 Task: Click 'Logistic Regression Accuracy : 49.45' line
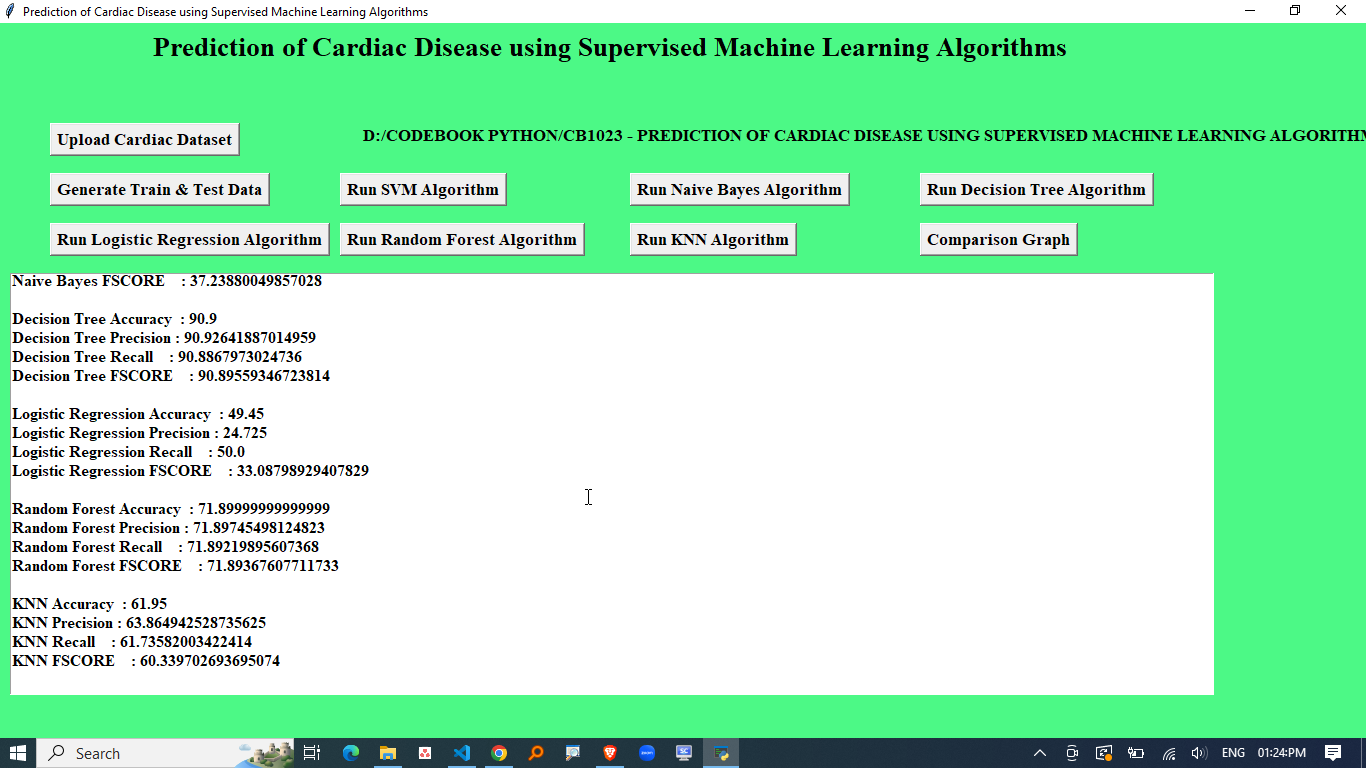click(x=138, y=414)
